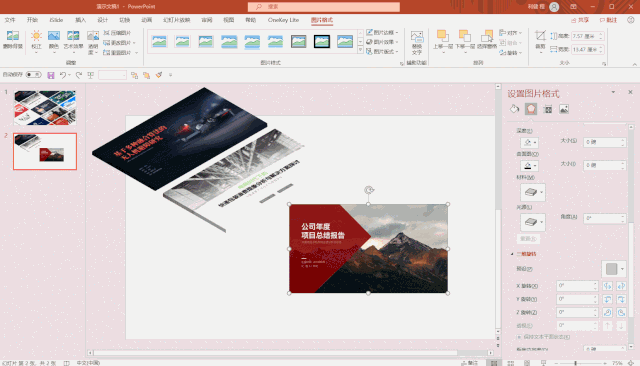The image size is (640, 366).
Task: Collapse the 3-D Rotation section
Action: [x=512, y=254]
